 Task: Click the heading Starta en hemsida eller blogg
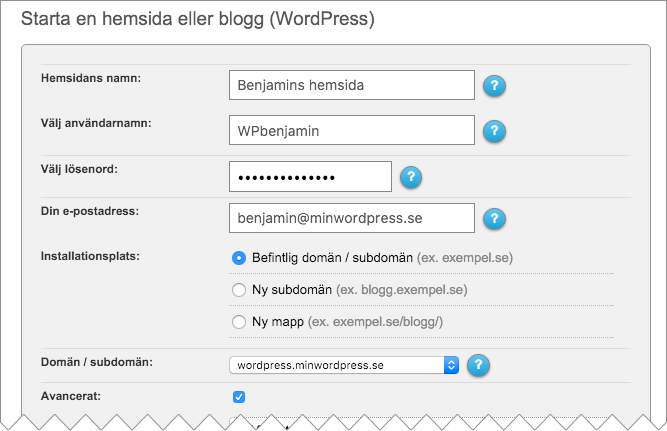coord(198,19)
